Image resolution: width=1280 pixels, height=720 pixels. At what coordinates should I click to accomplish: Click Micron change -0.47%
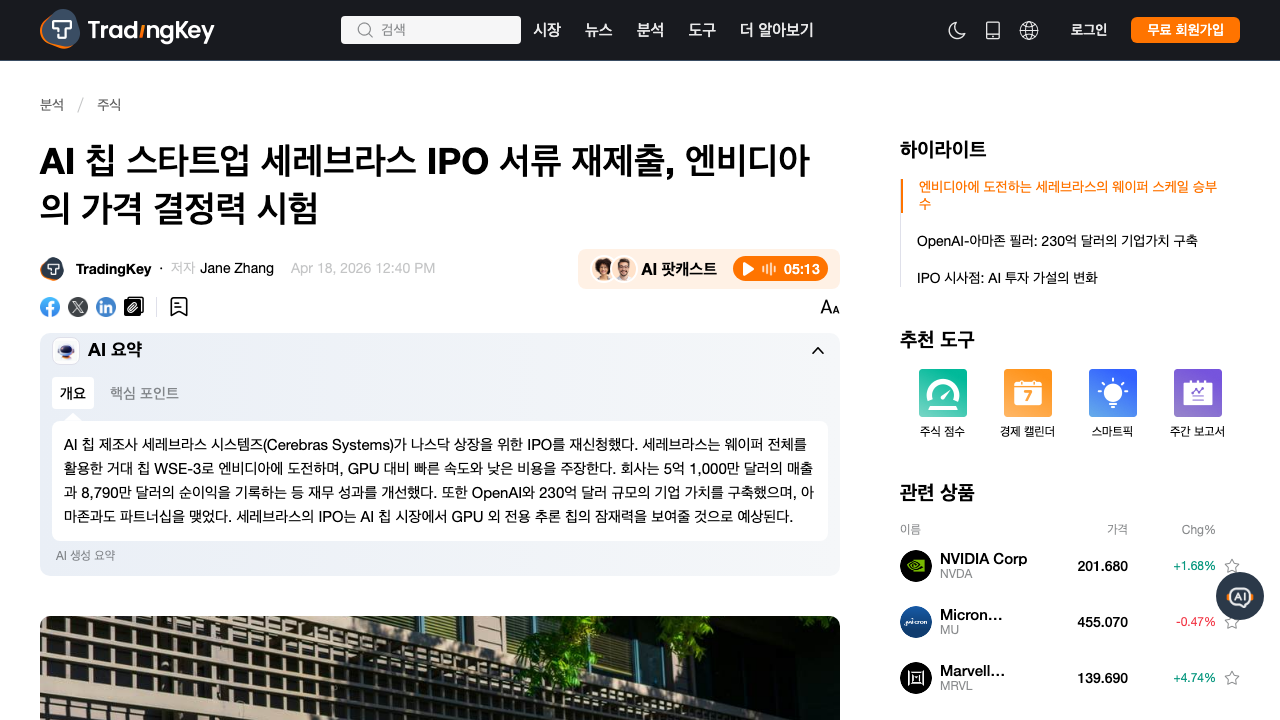pyautogui.click(x=1196, y=622)
